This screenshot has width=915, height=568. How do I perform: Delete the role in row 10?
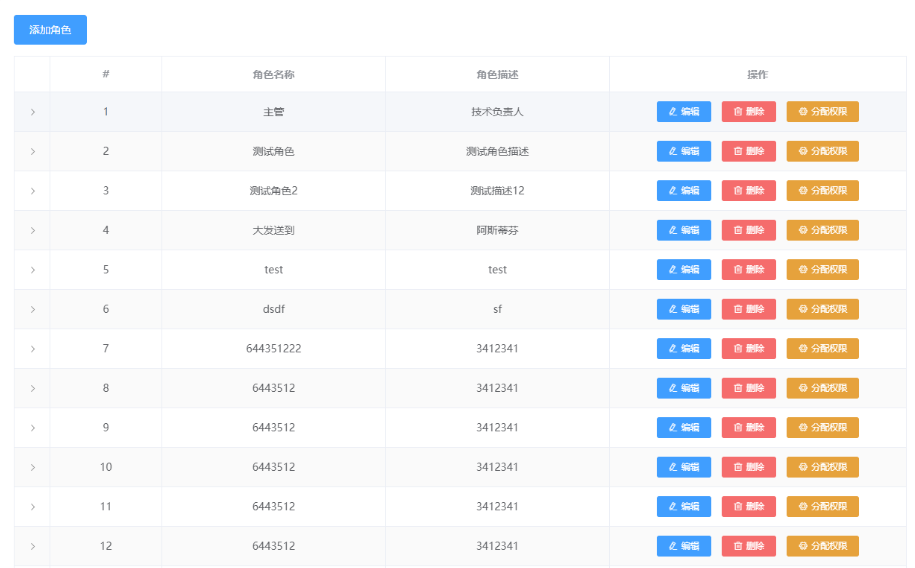click(x=748, y=467)
